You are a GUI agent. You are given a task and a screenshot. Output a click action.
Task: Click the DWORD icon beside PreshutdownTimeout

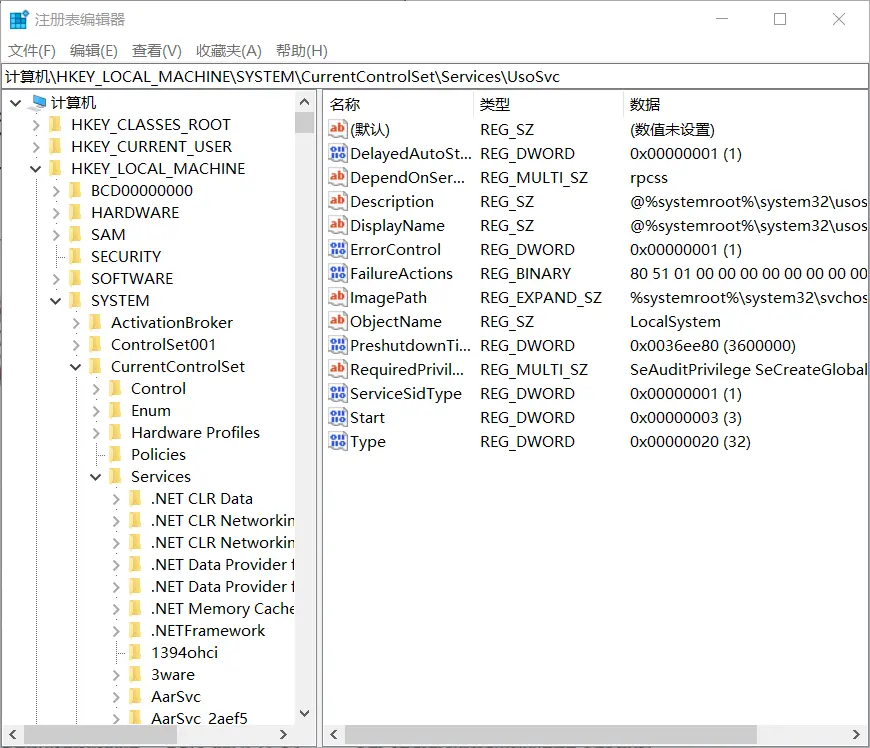(x=337, y=345)
